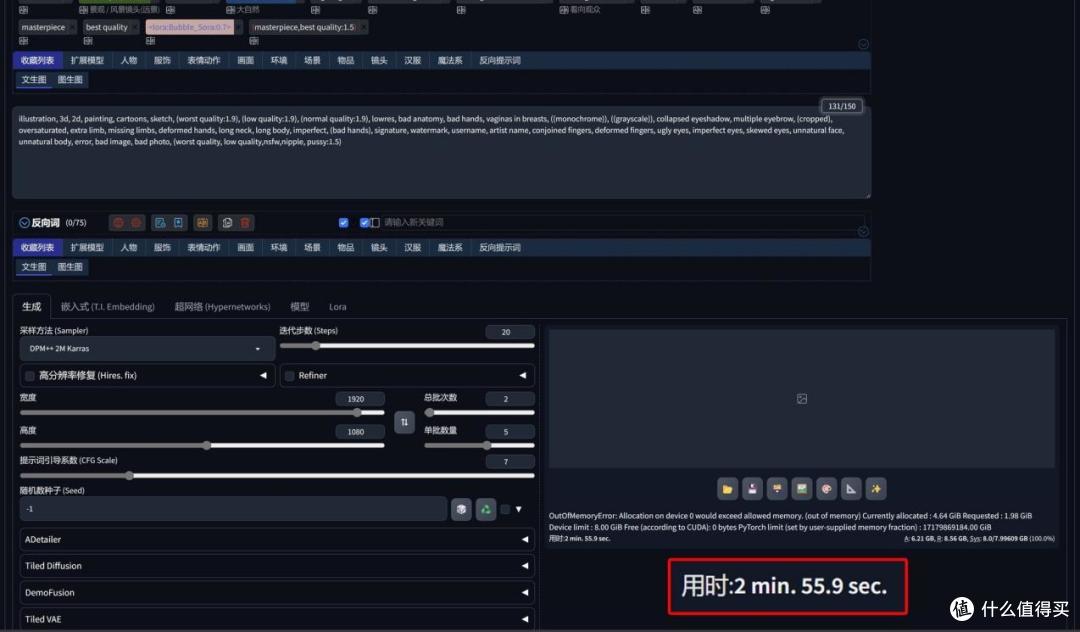Swap width and height with the arrows button
Image resolution: width=1080 pixels, height=632 pixels.
pyautogui.click(x=404, y=422)
